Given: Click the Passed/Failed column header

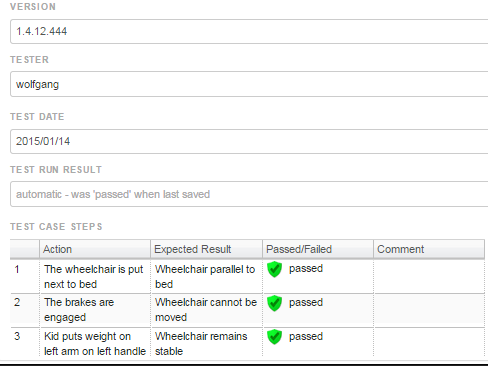Looking at the screenshot, I should (318, 249).
